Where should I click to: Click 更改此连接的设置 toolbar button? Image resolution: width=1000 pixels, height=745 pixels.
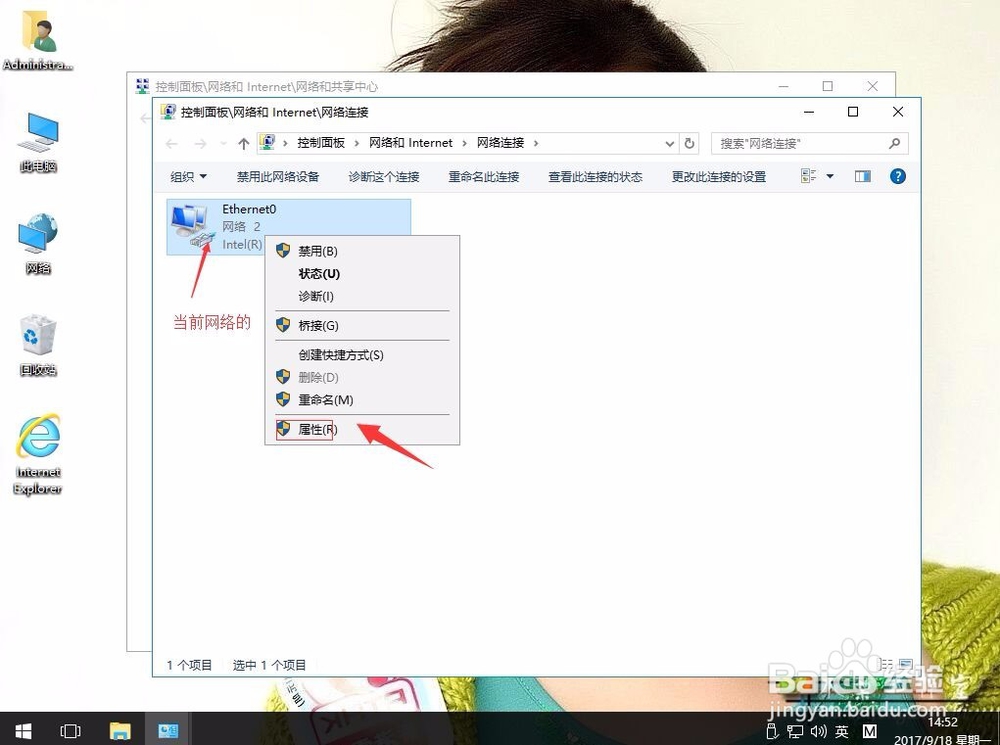coord(719,177)
